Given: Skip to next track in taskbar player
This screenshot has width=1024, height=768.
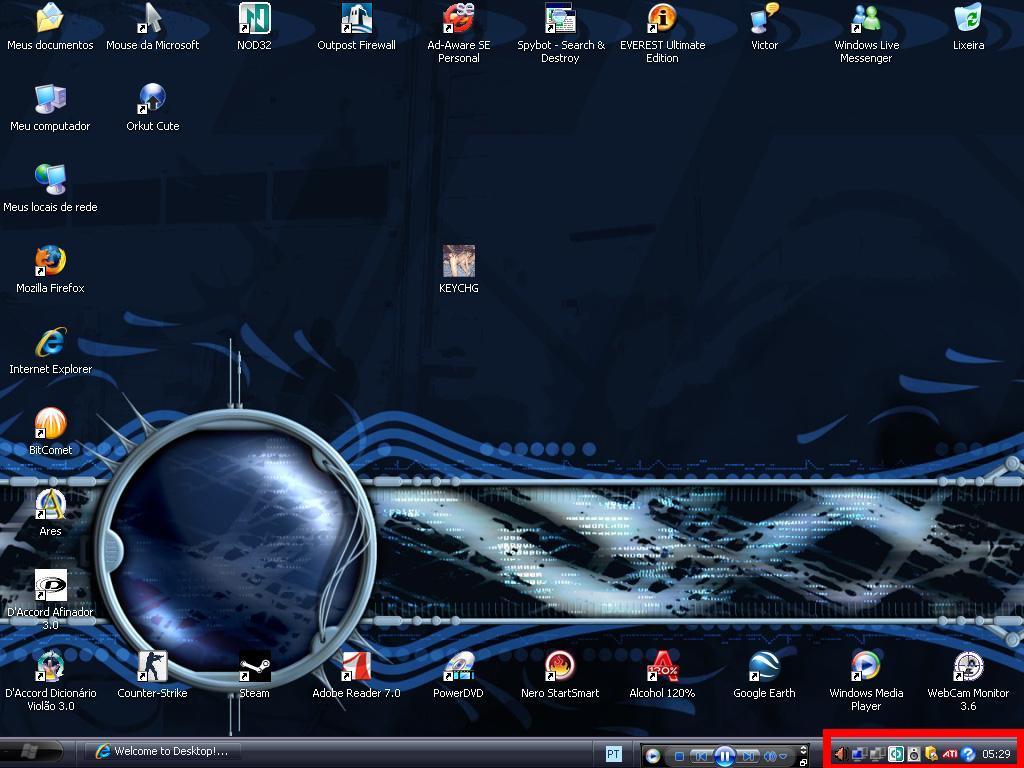Looking at the screenshot, I should point(748,757).
